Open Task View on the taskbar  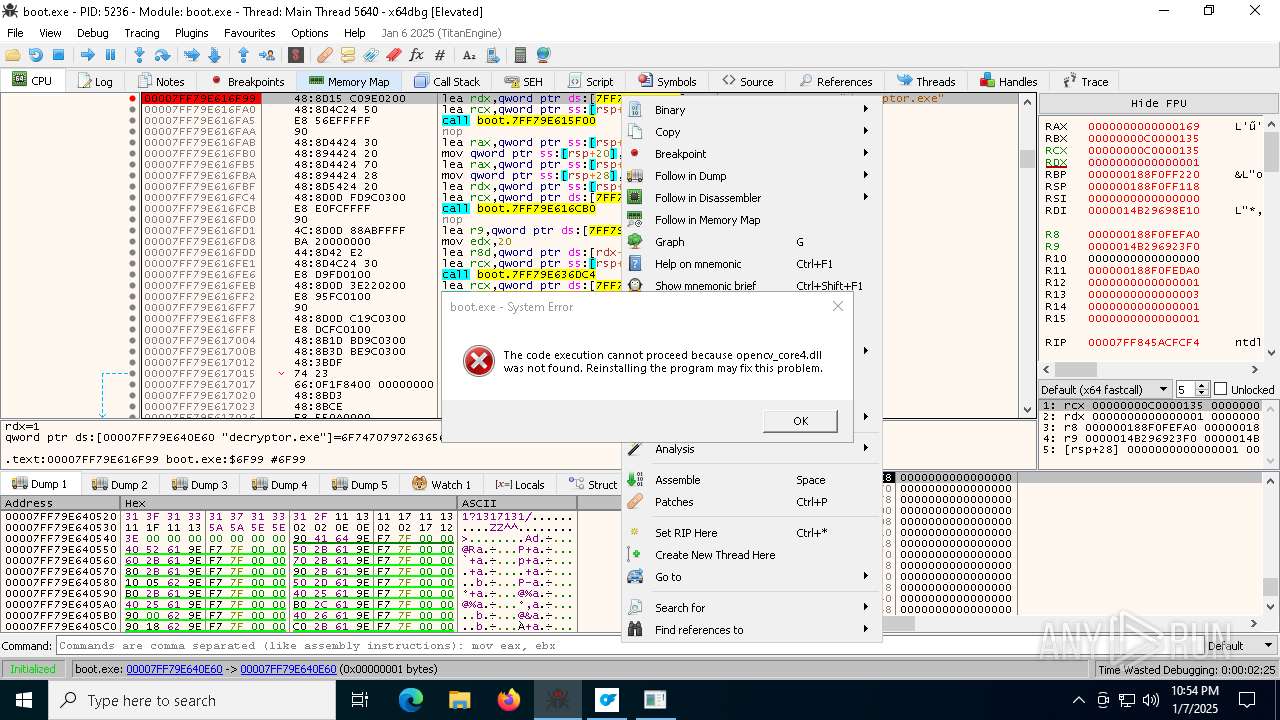pos(361,700)
